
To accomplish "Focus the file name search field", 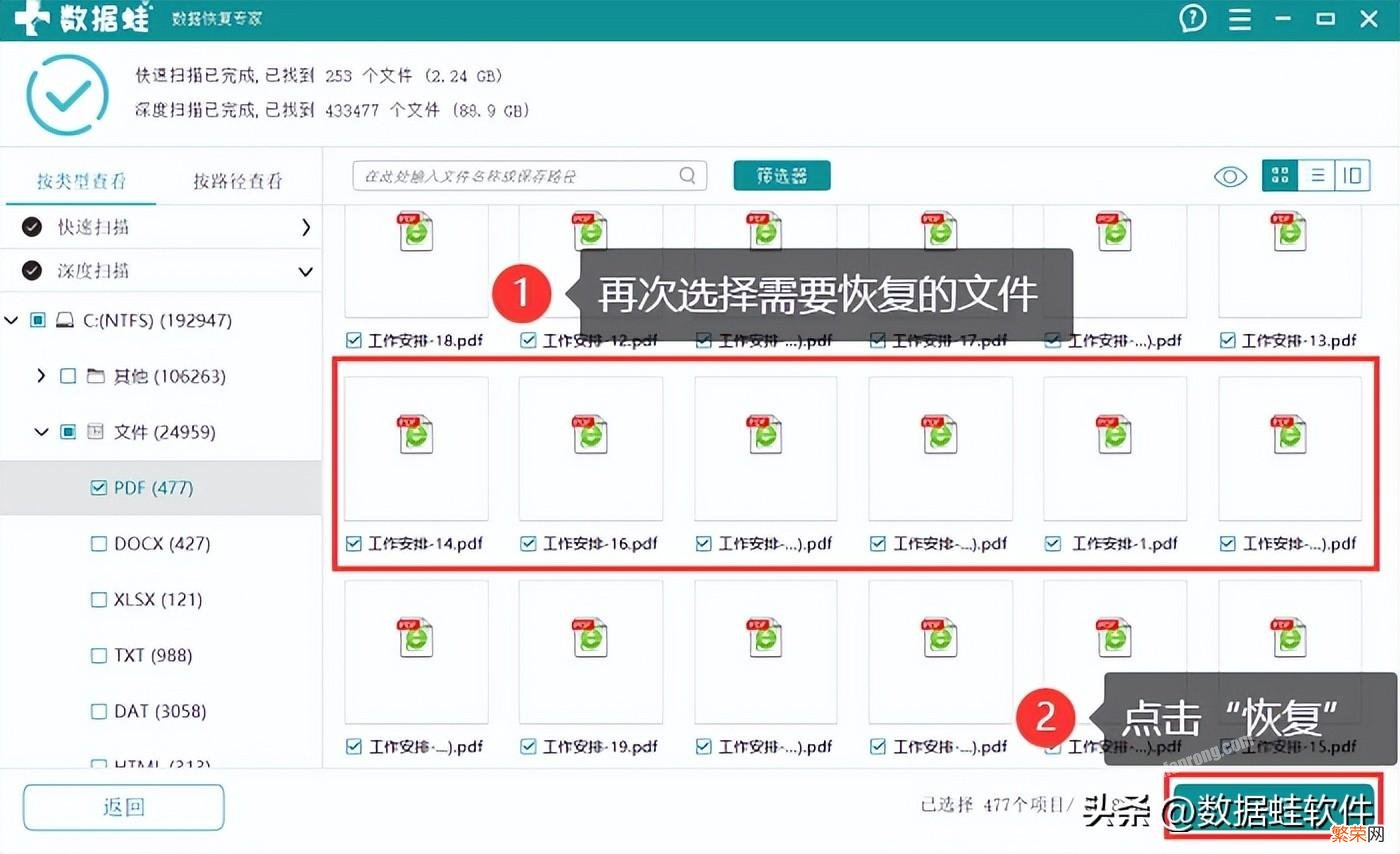I will coord(530,176).
